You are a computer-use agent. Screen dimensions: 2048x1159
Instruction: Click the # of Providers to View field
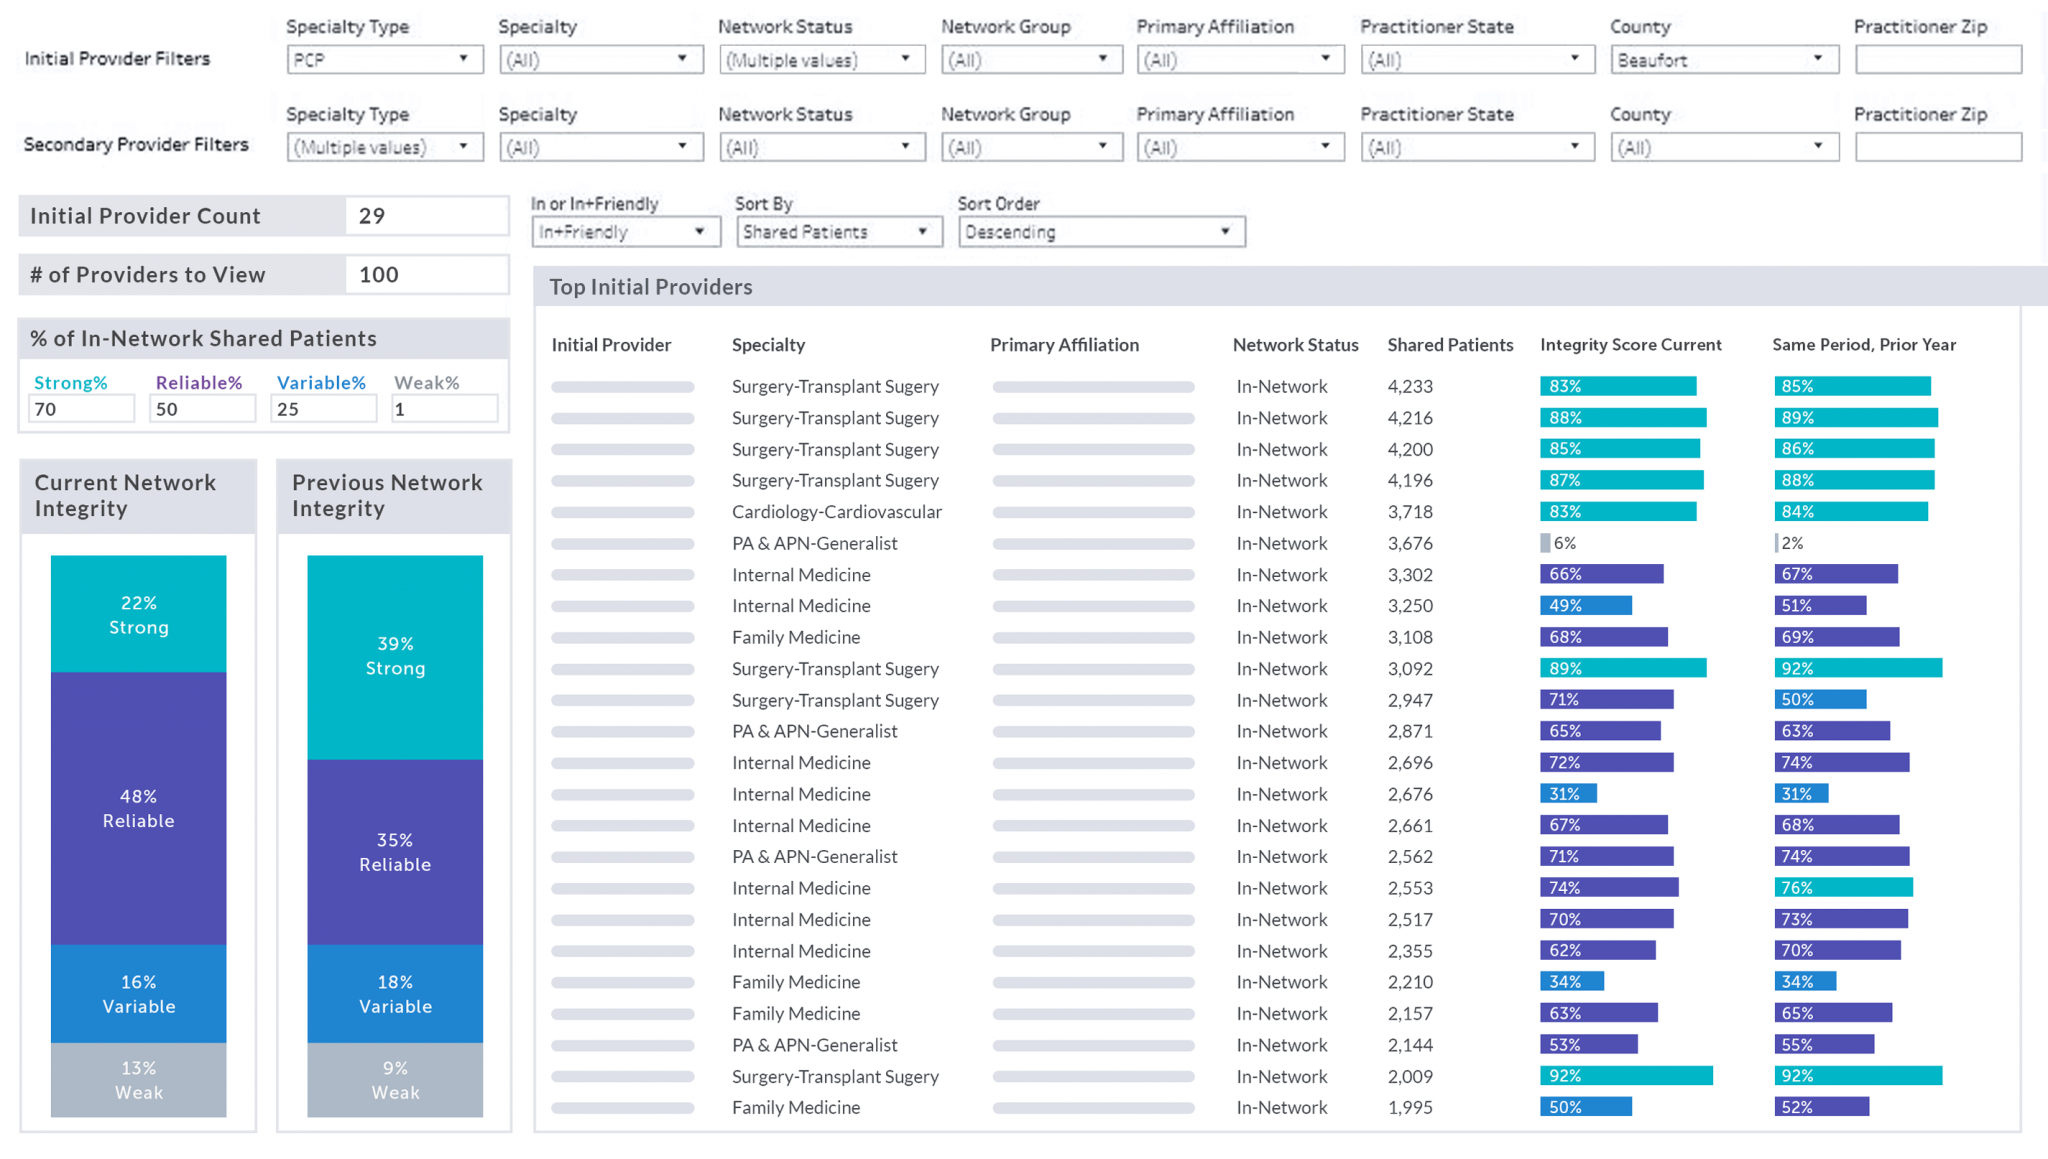(427, 274)
